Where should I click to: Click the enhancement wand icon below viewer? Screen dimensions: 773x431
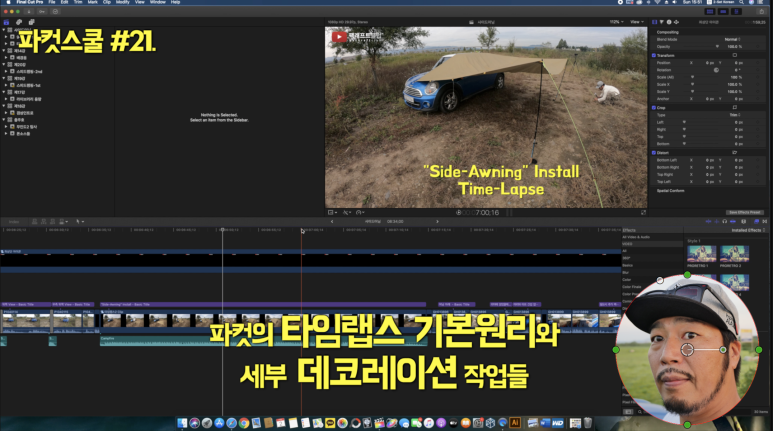[347, 213]
